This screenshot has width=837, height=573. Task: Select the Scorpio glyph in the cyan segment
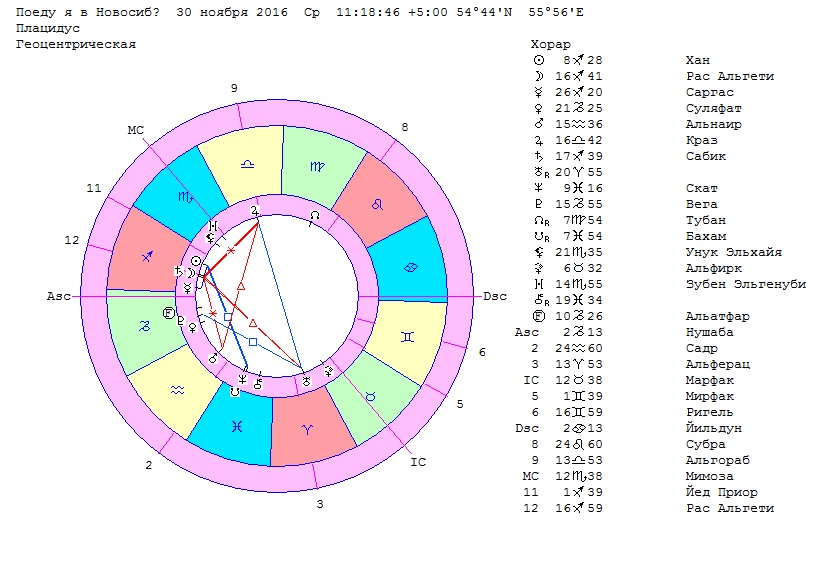coord(185,198)
